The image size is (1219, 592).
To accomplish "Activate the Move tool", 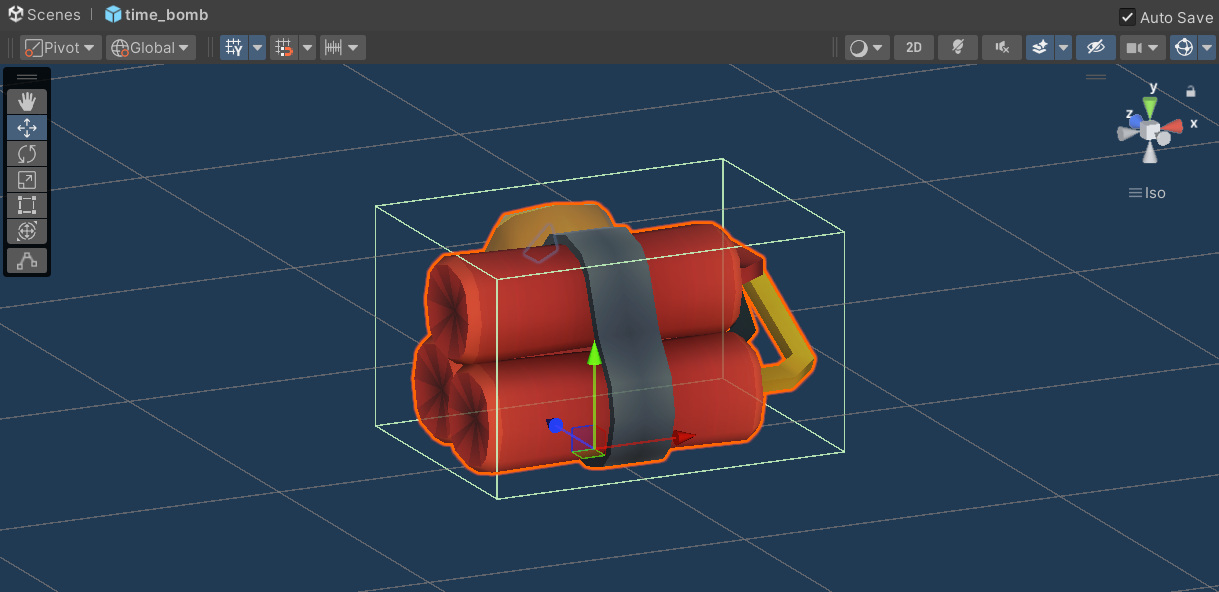I will point(27,128).
